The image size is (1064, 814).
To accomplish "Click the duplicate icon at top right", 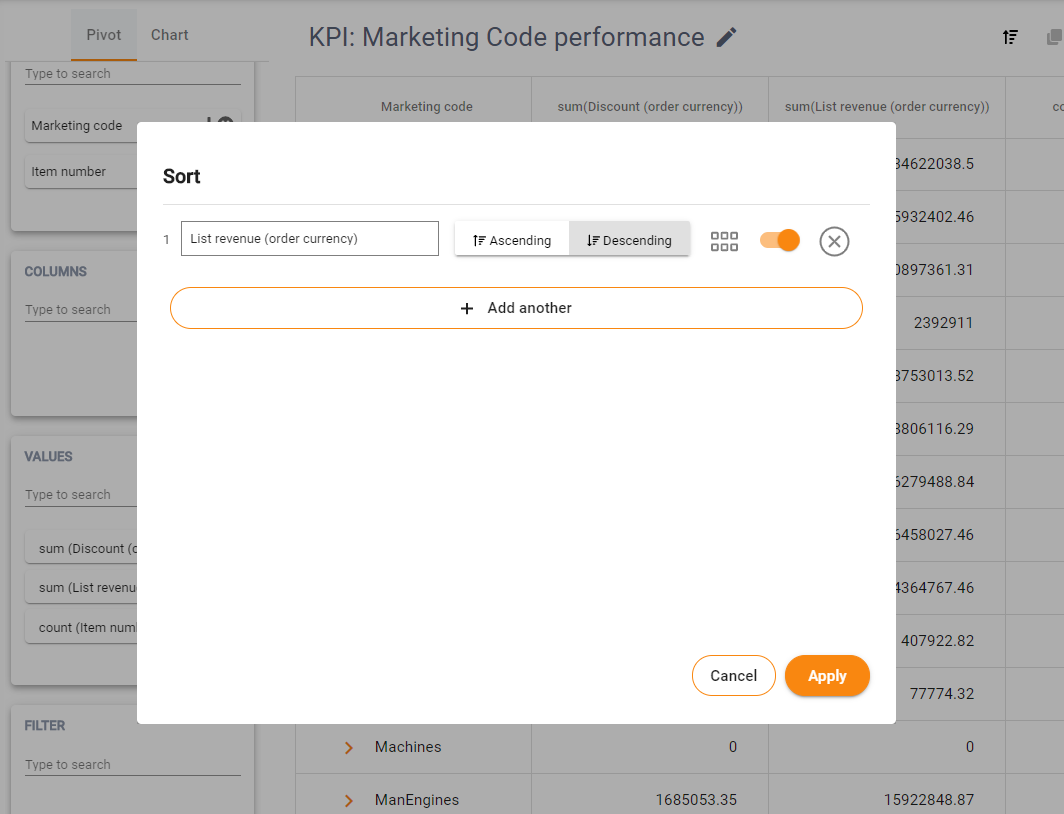I will [1053, 37].
